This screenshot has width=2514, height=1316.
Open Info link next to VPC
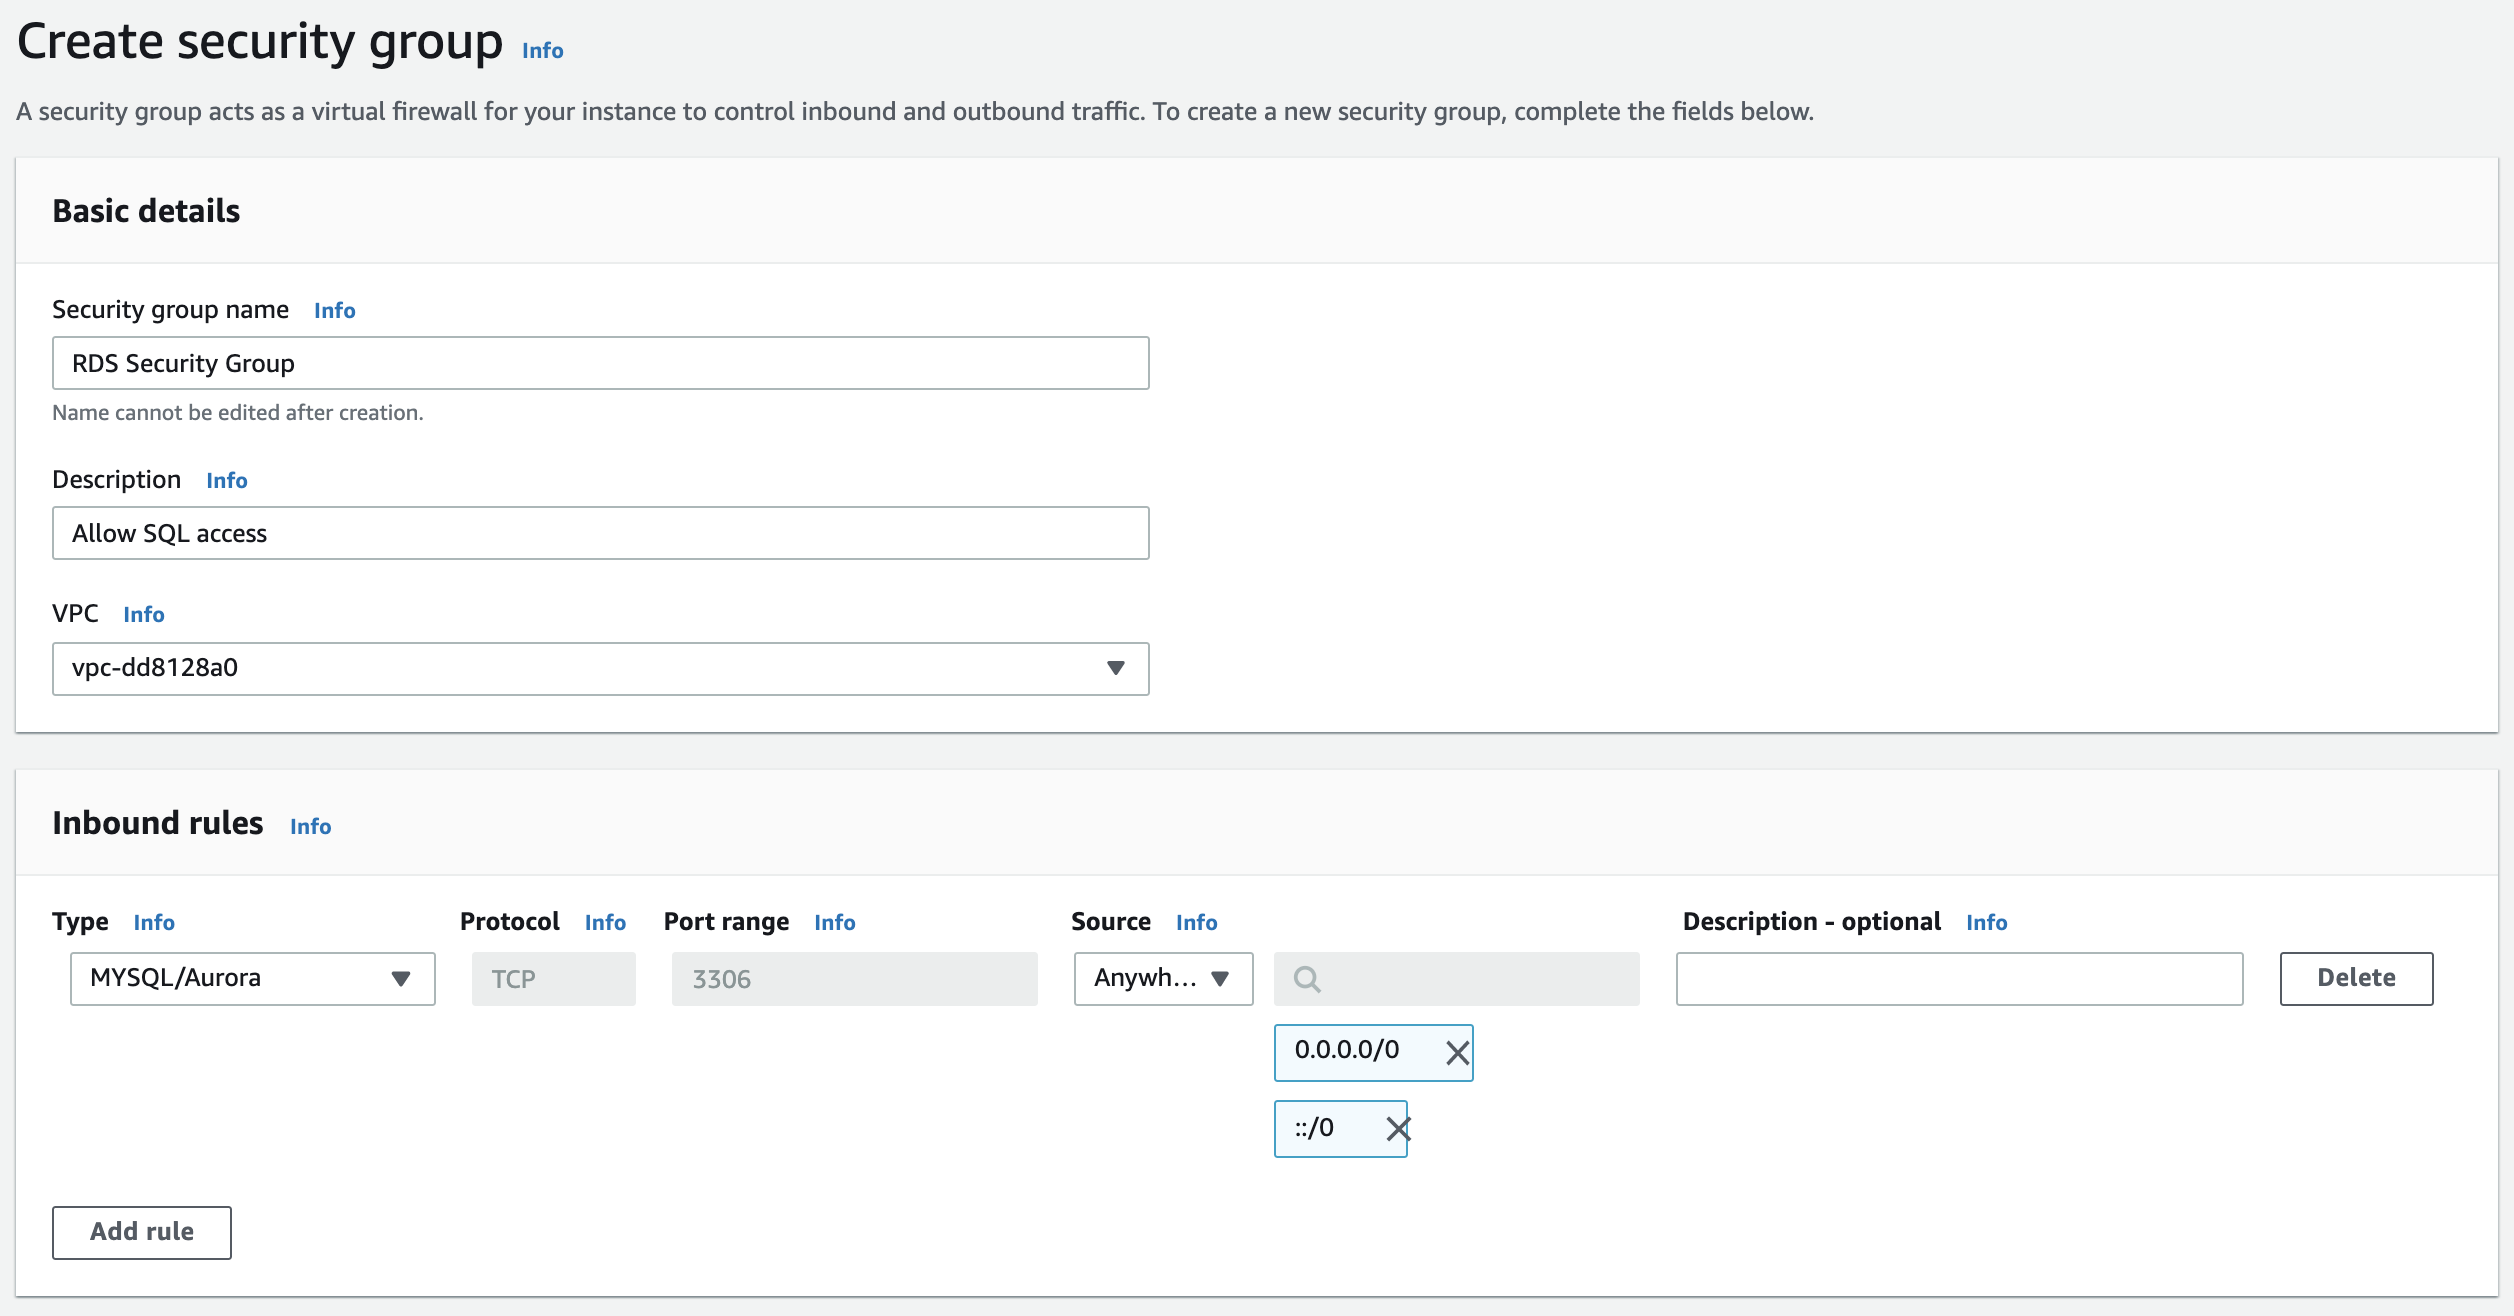(143, 615)
